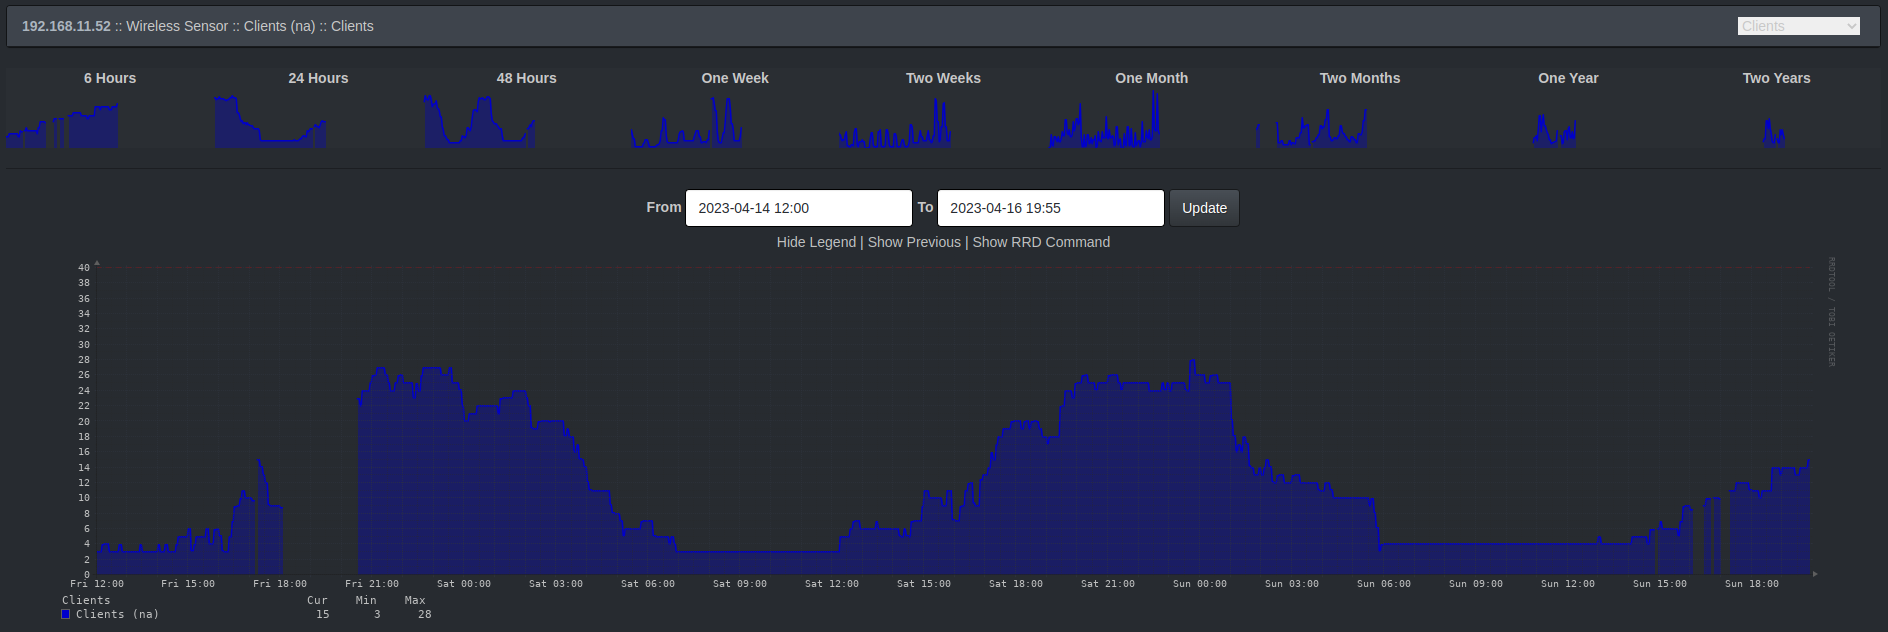The width and height of the screenshot is (1888, 632).
Task: Click the To date input field
Action: 1050,208
